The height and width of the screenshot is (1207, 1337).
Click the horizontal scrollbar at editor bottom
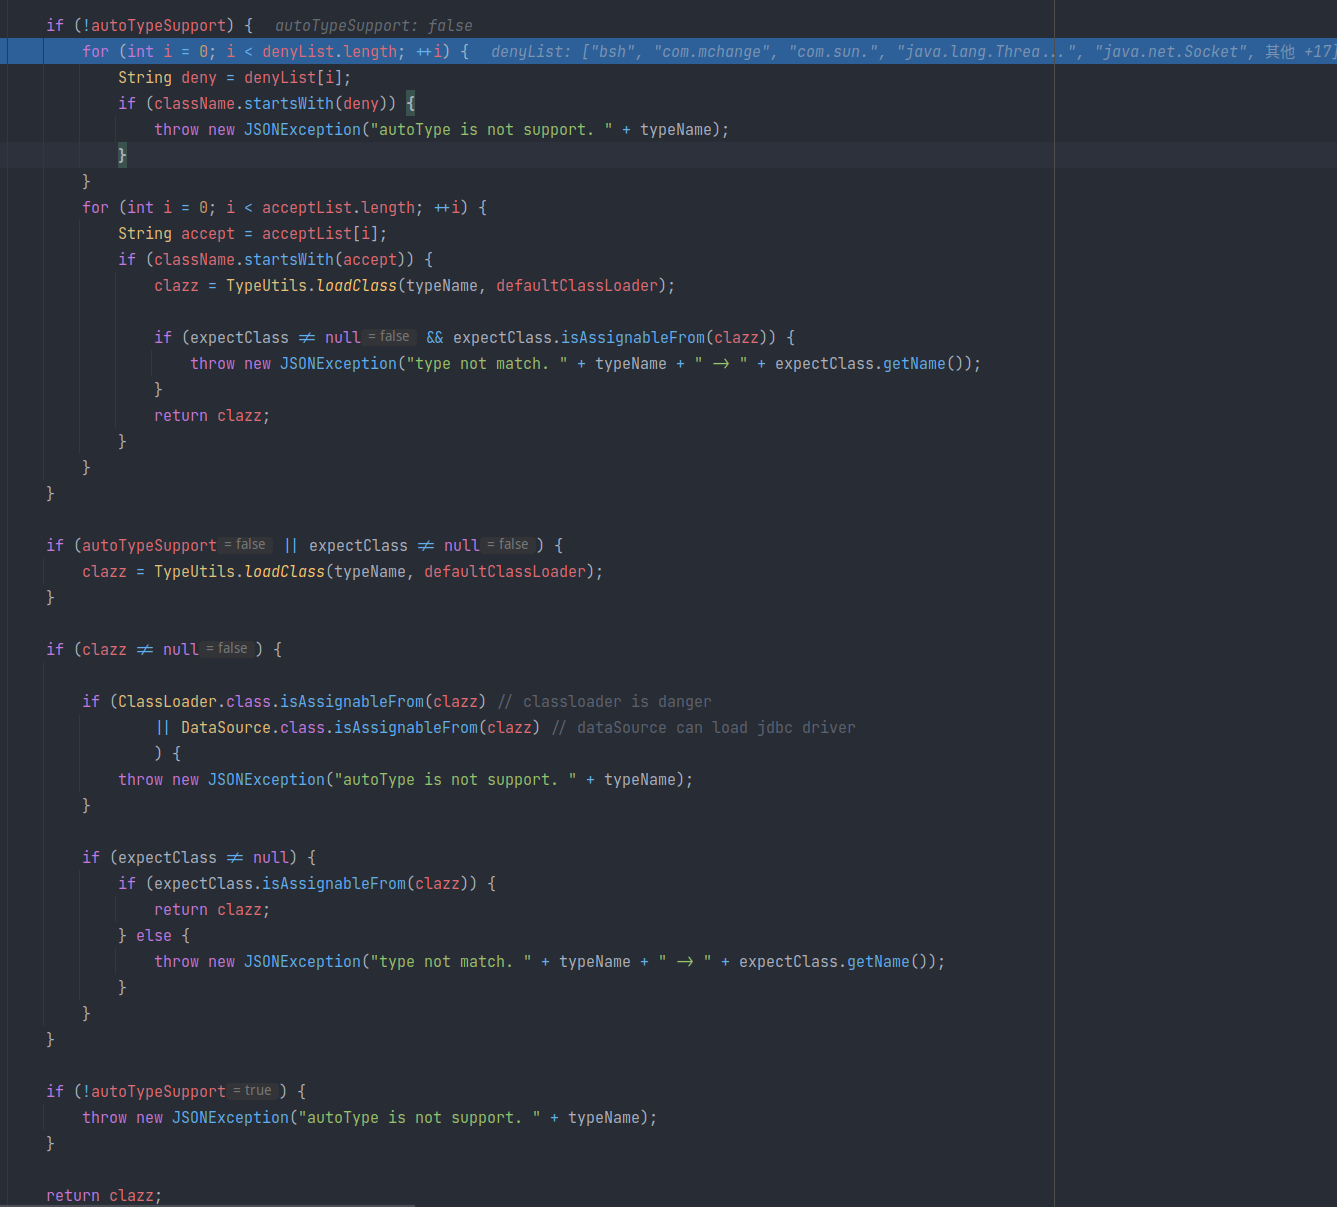pyautogui.click(x=208, y=1205)
